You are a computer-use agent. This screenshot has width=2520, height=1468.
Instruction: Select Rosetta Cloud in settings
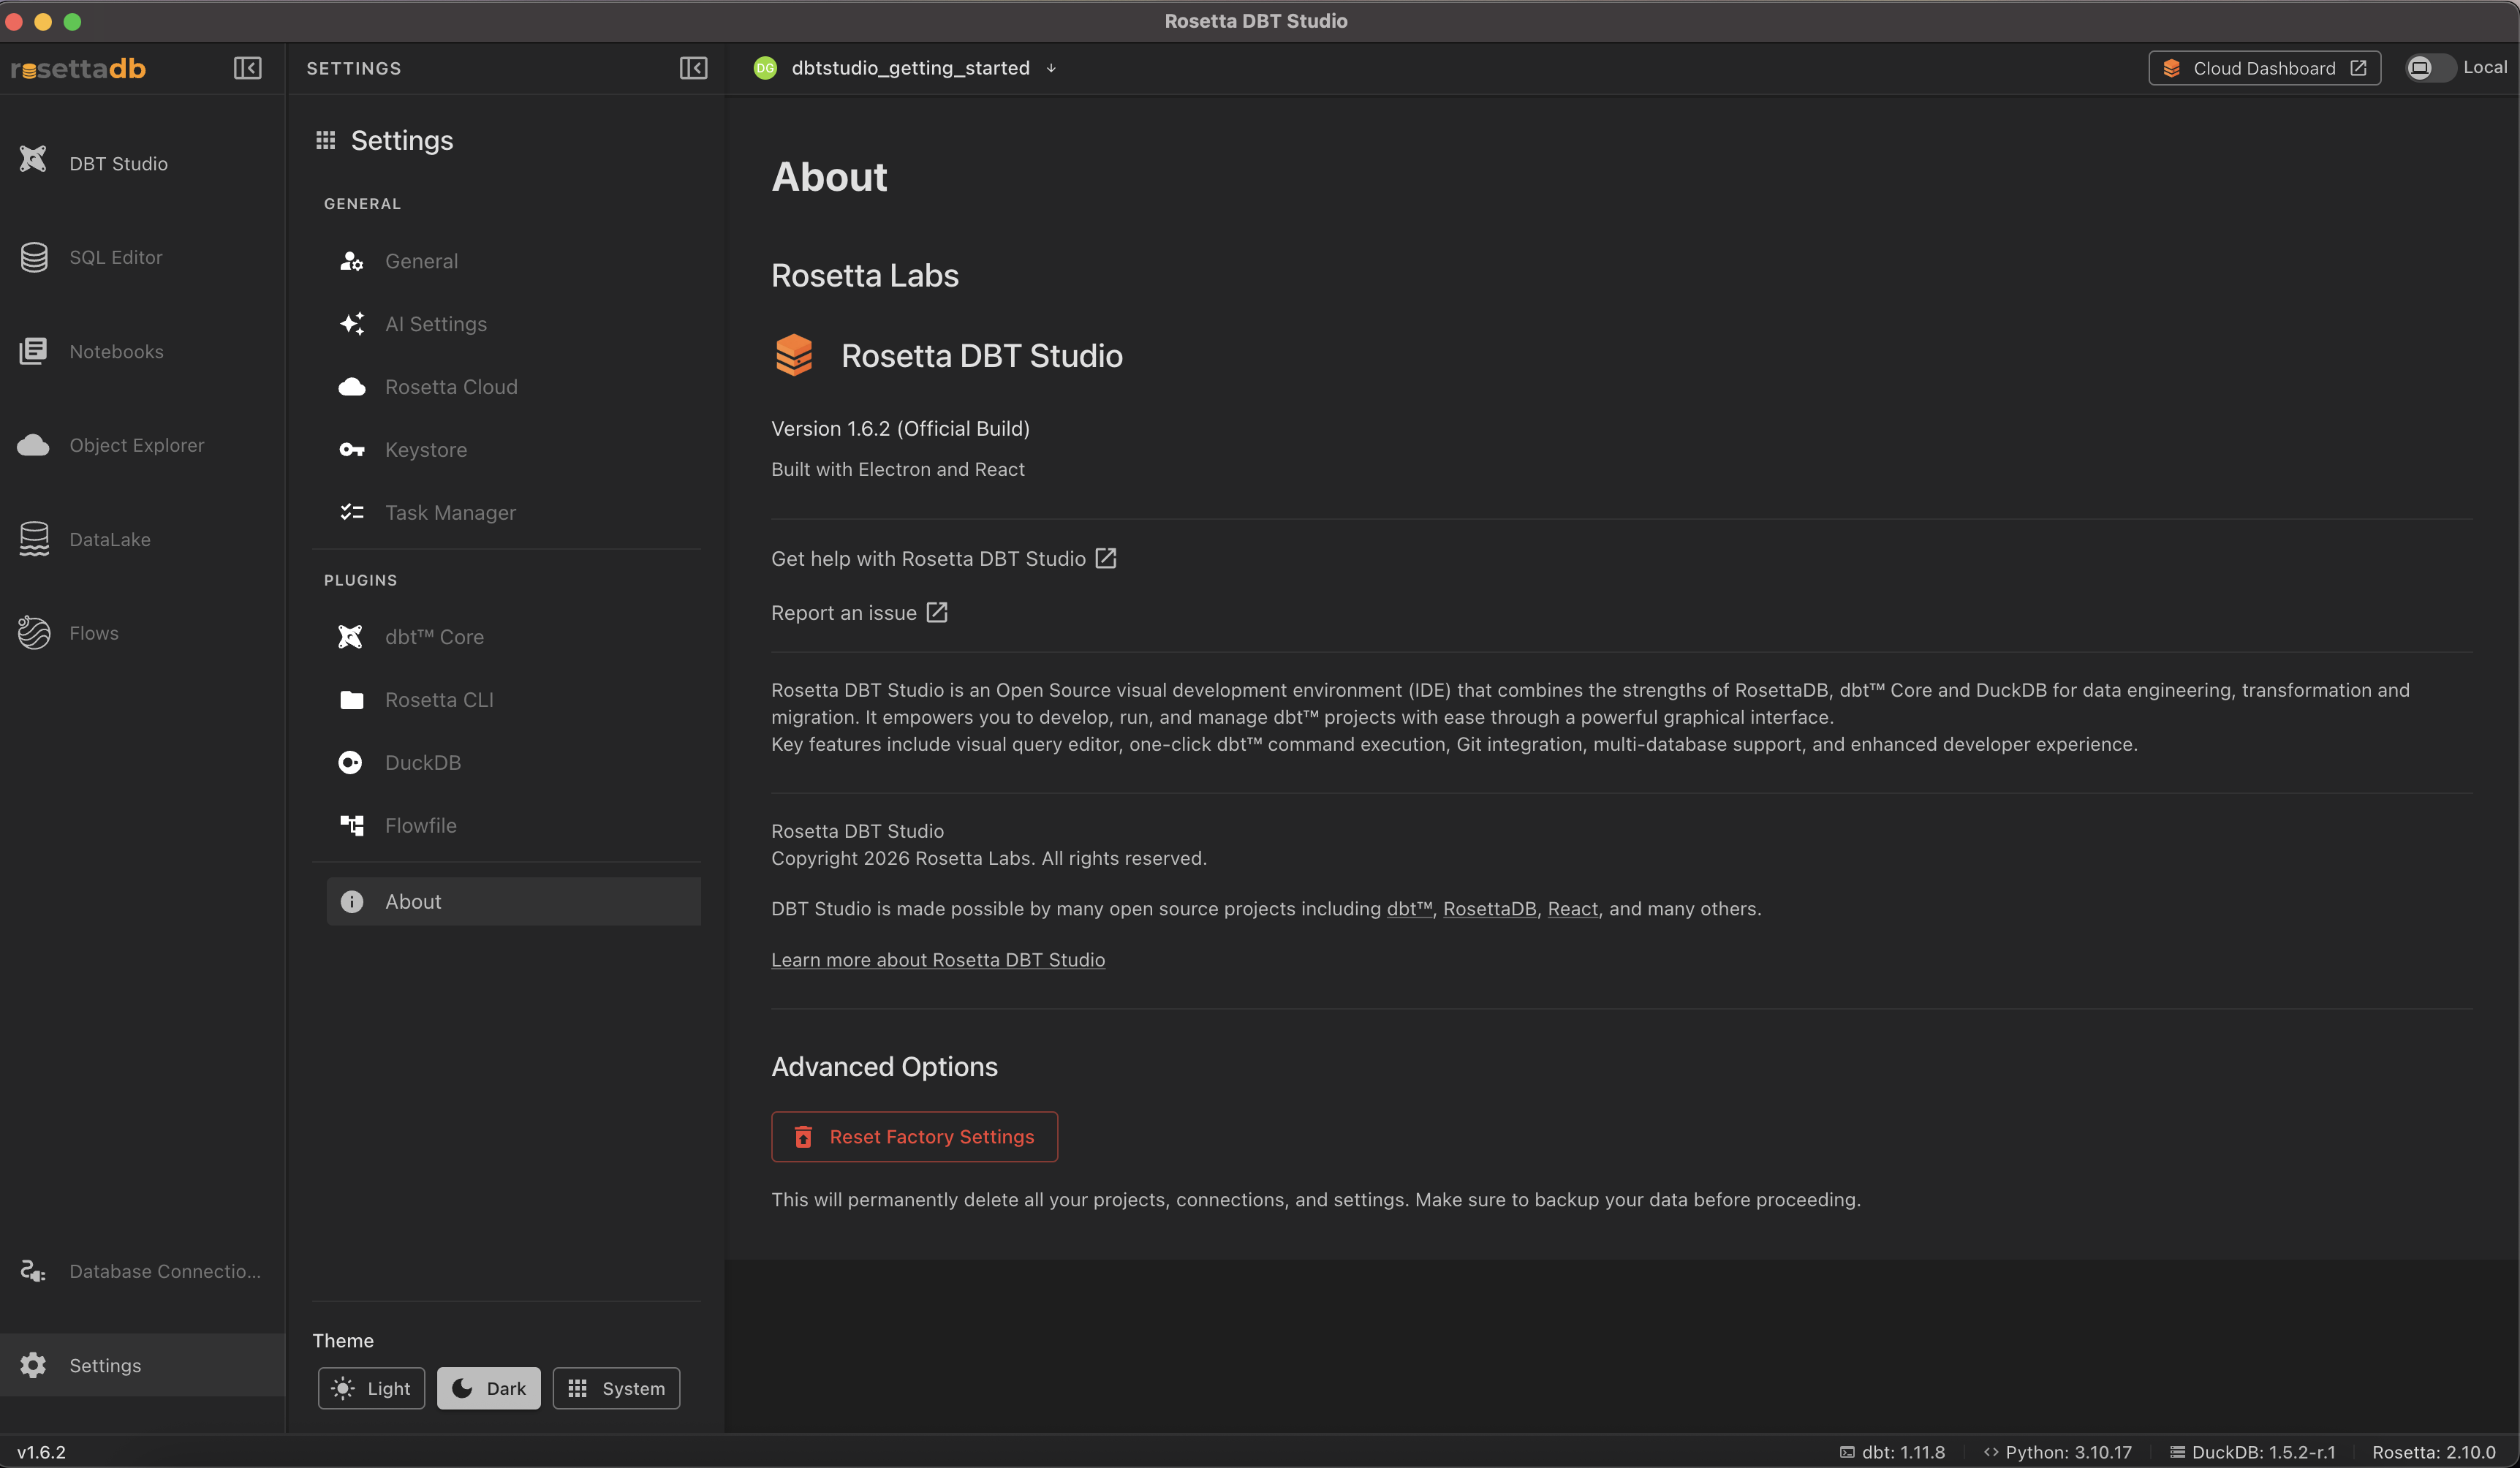(513, 387)
